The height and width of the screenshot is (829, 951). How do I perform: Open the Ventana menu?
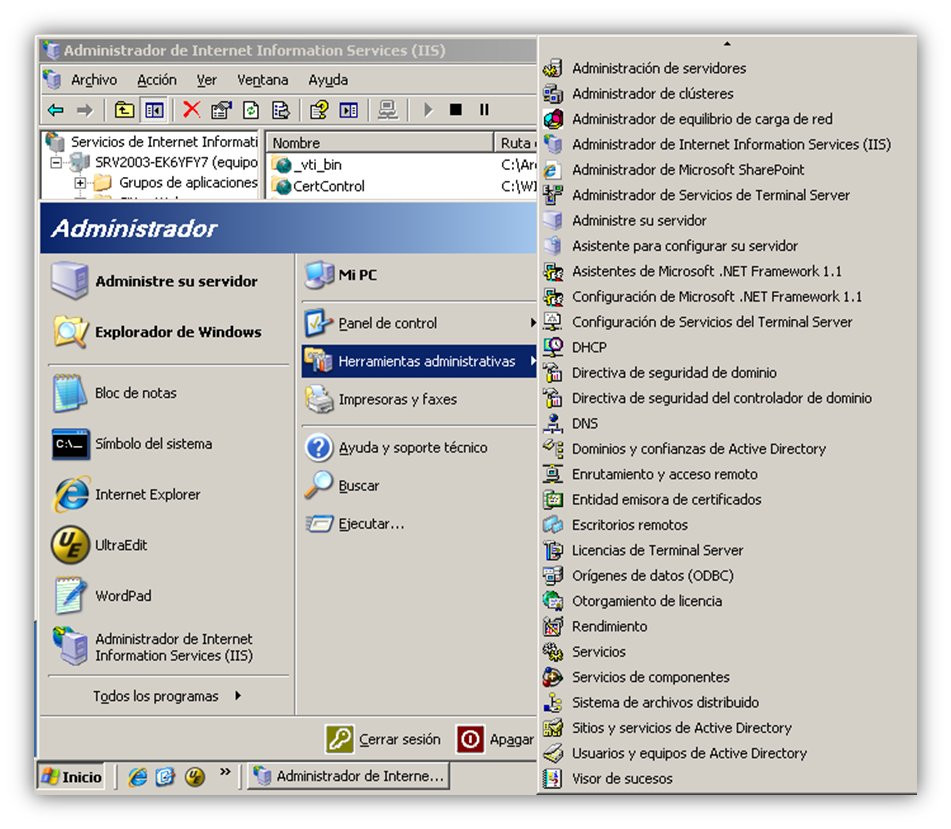click(x=263, y=80)
